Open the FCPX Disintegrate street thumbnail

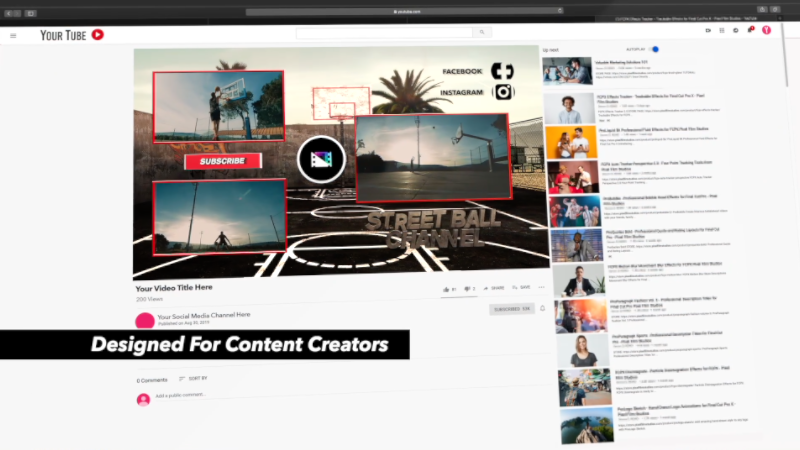coord(585,387)
